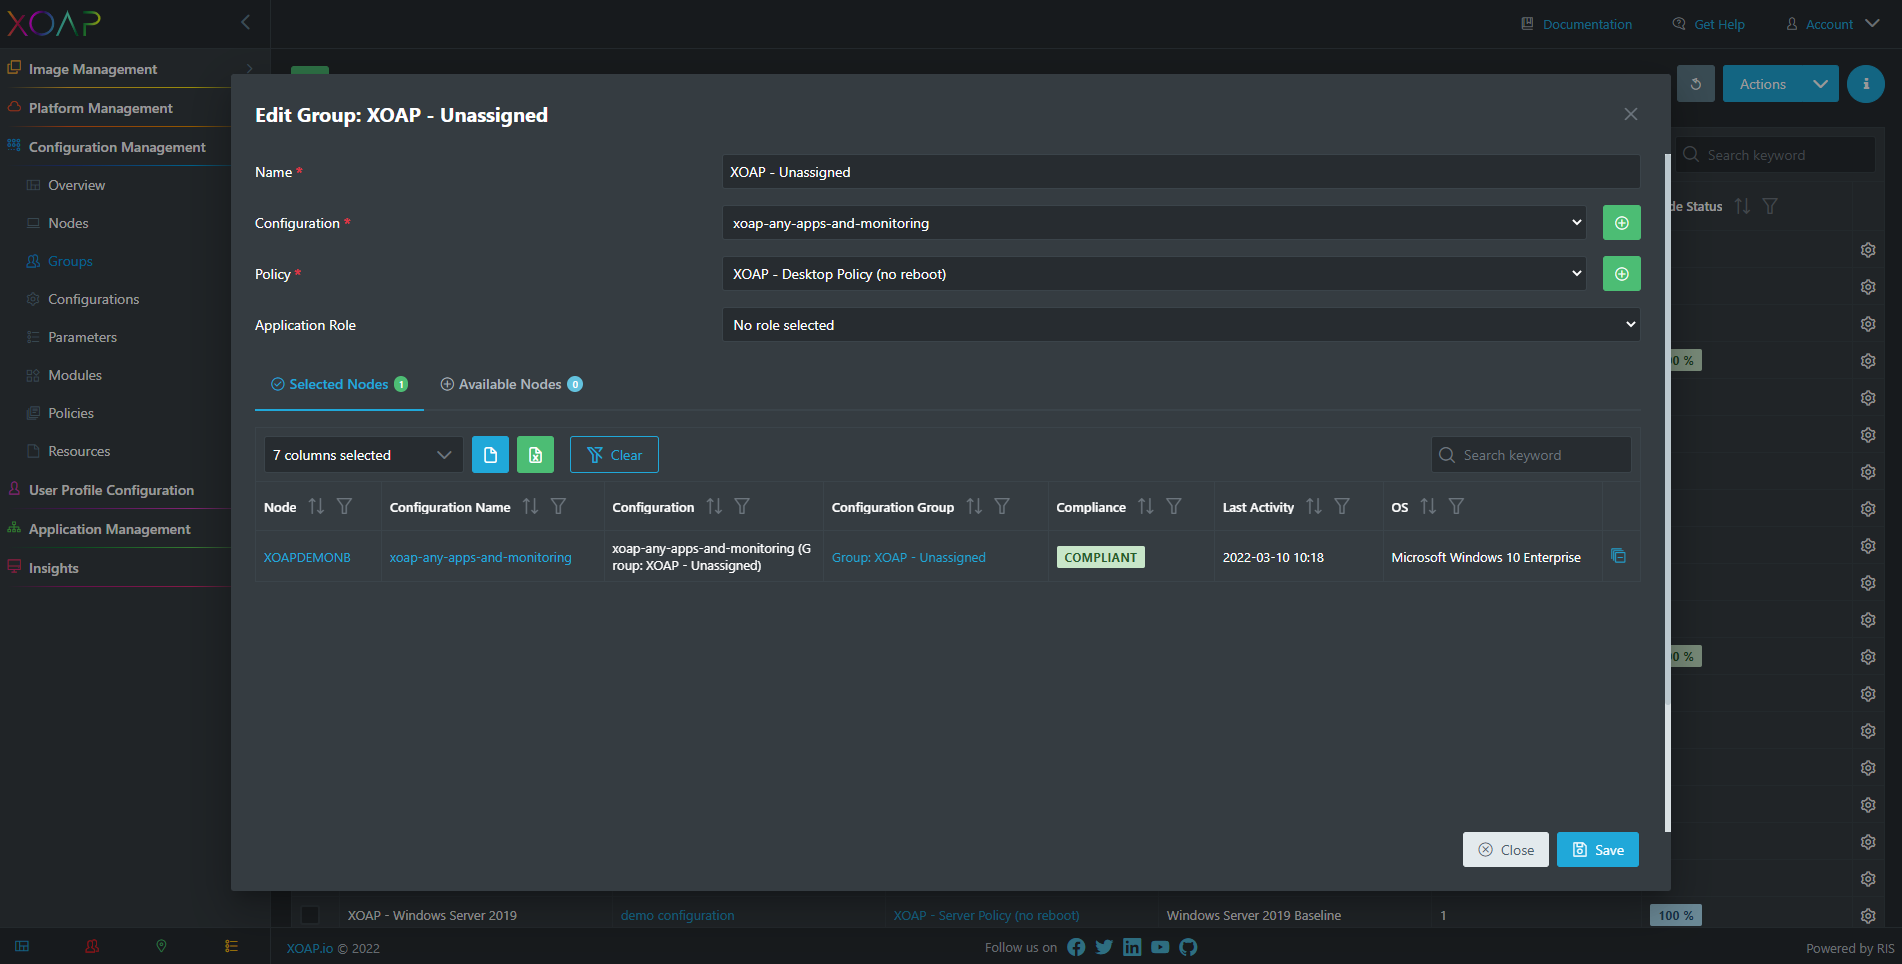
Task: Filter the Node column
Action: coord(344,507)
